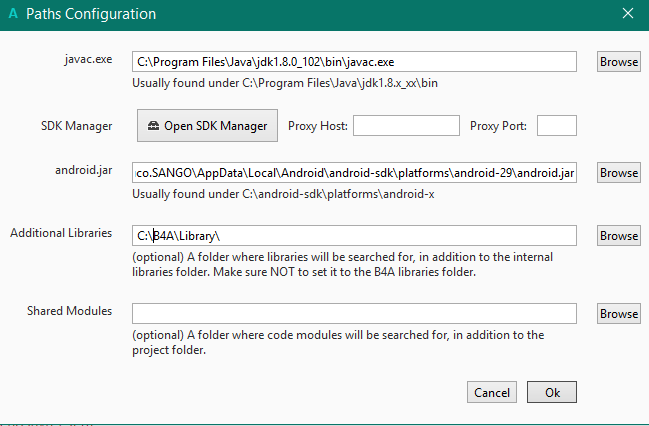The height and width of the screenshot is (426, 649).
Task: Browse for the javac.exe file
Action: pos(618,62)
